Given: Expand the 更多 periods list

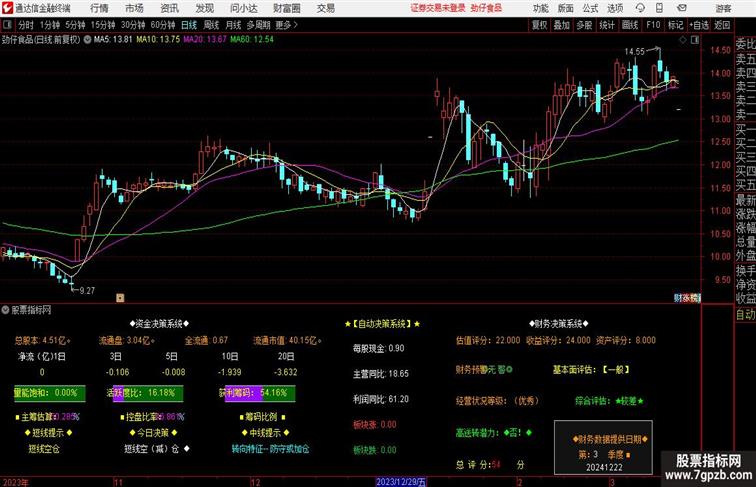Looking at the screenshot, I should pos(287,25).
